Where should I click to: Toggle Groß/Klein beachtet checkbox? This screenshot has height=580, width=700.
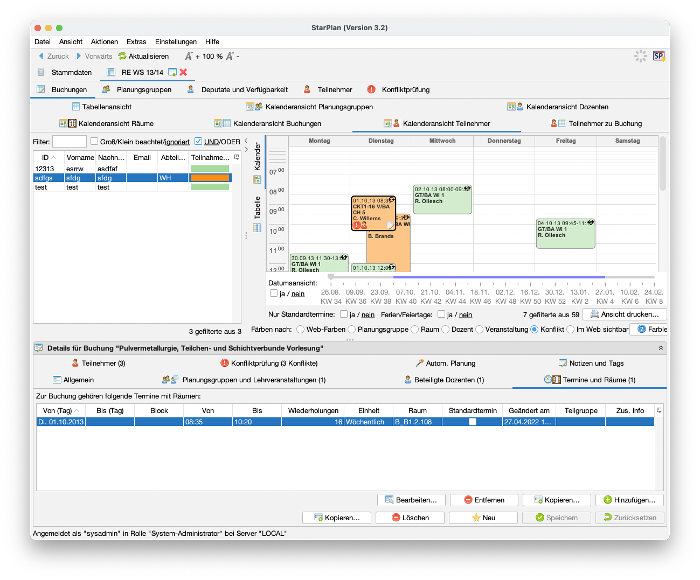click(x=94, y=141)
